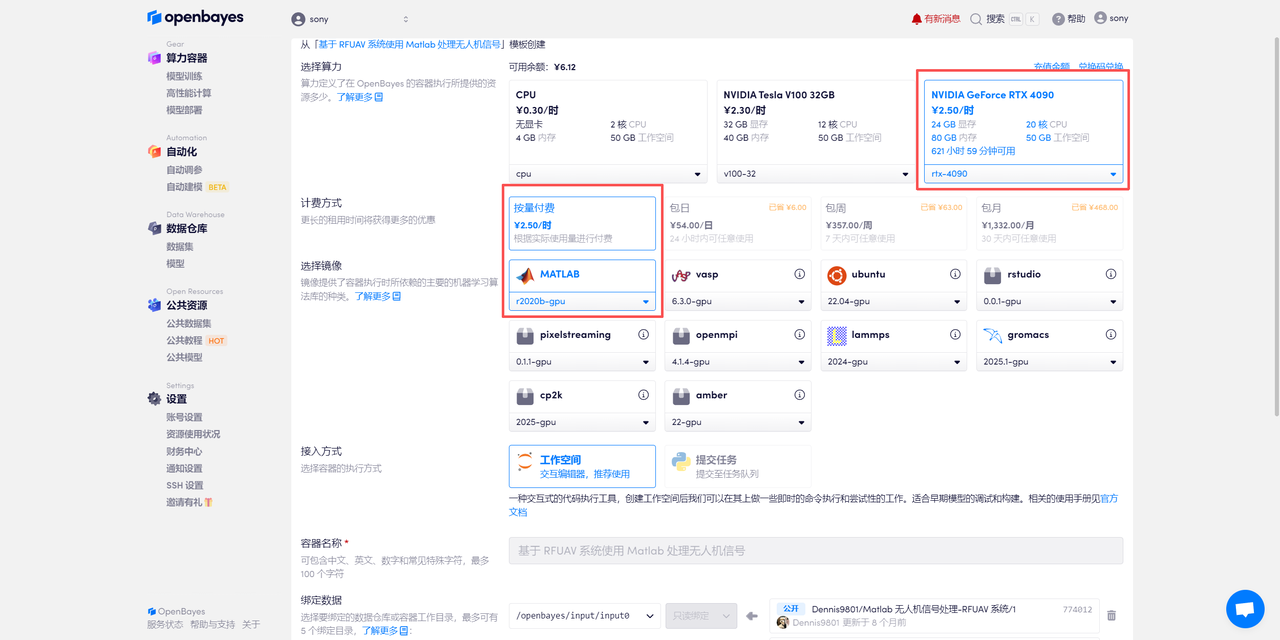The height and width of the screenshot is (640, 1280).
Task: Go to 高性能计算 in sidebar
Action: (189, 93)
